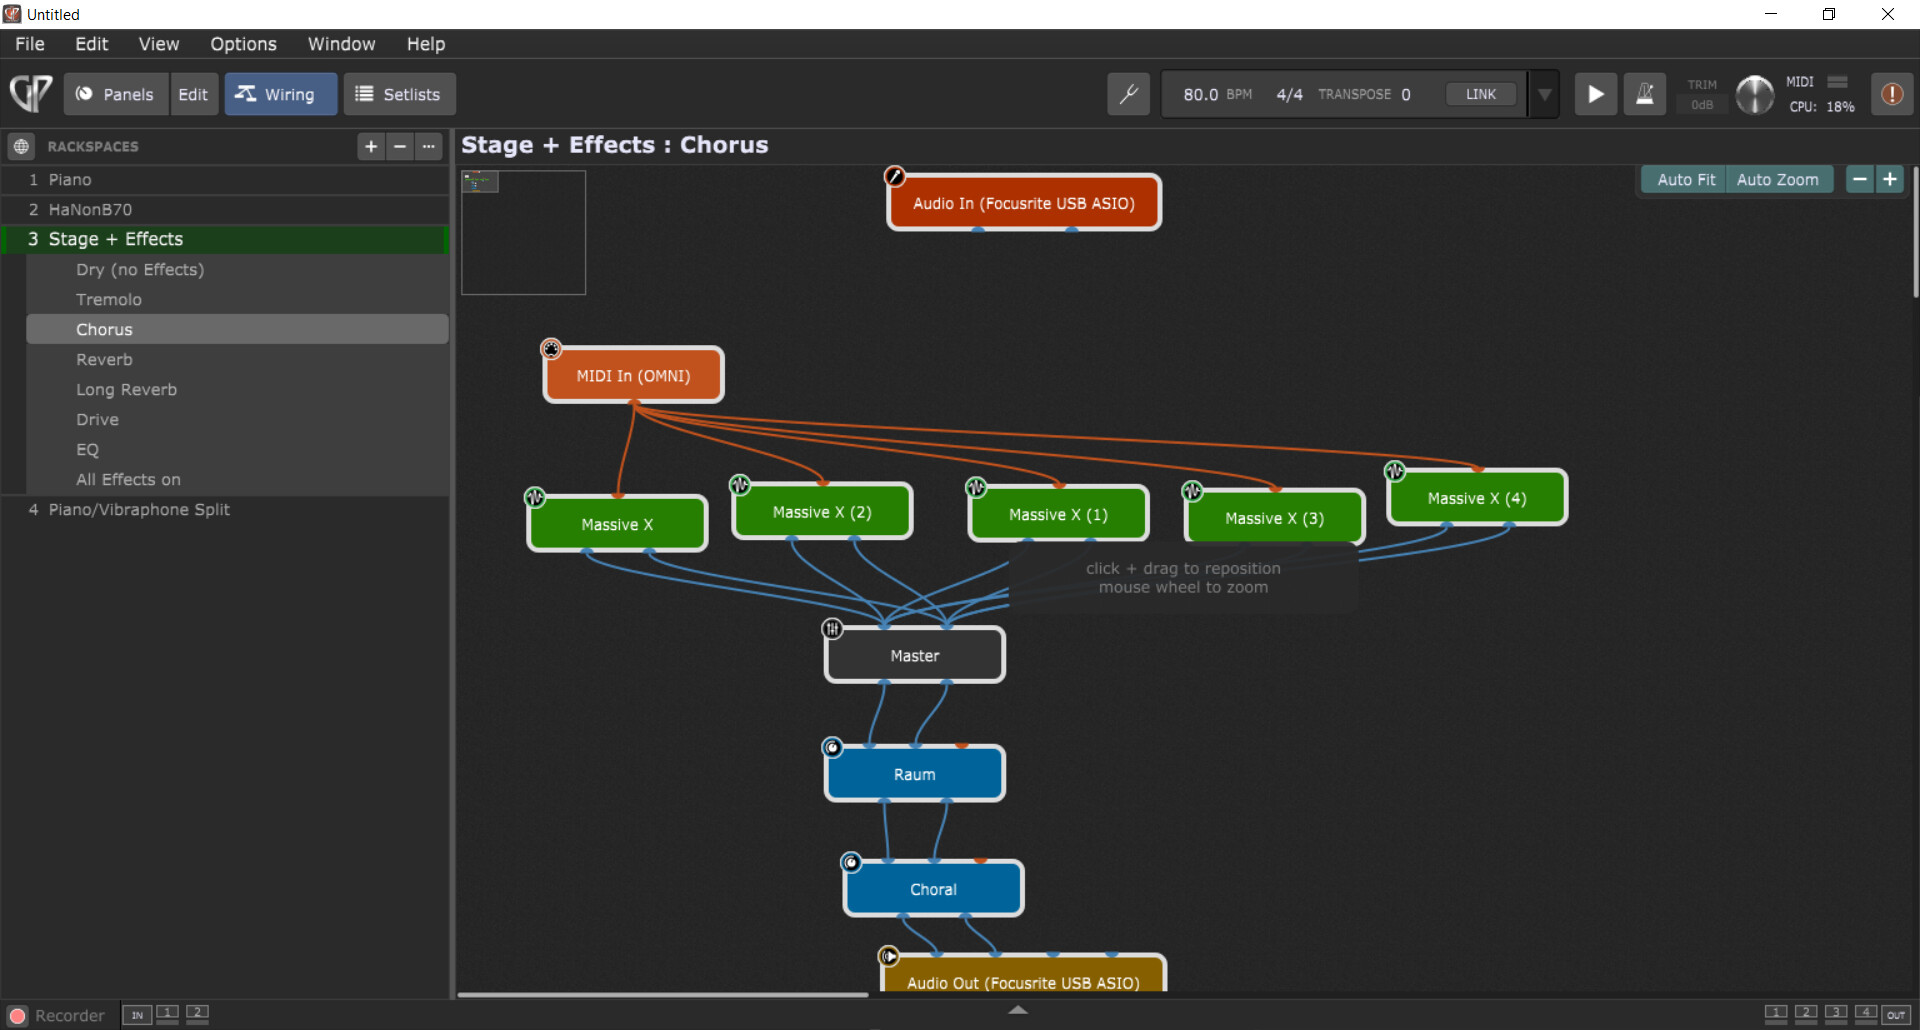Viewport: 1920px width, 1030px height.
Task: Open rackspaces more options ellipsis
Action: click(x=429, y=146)
